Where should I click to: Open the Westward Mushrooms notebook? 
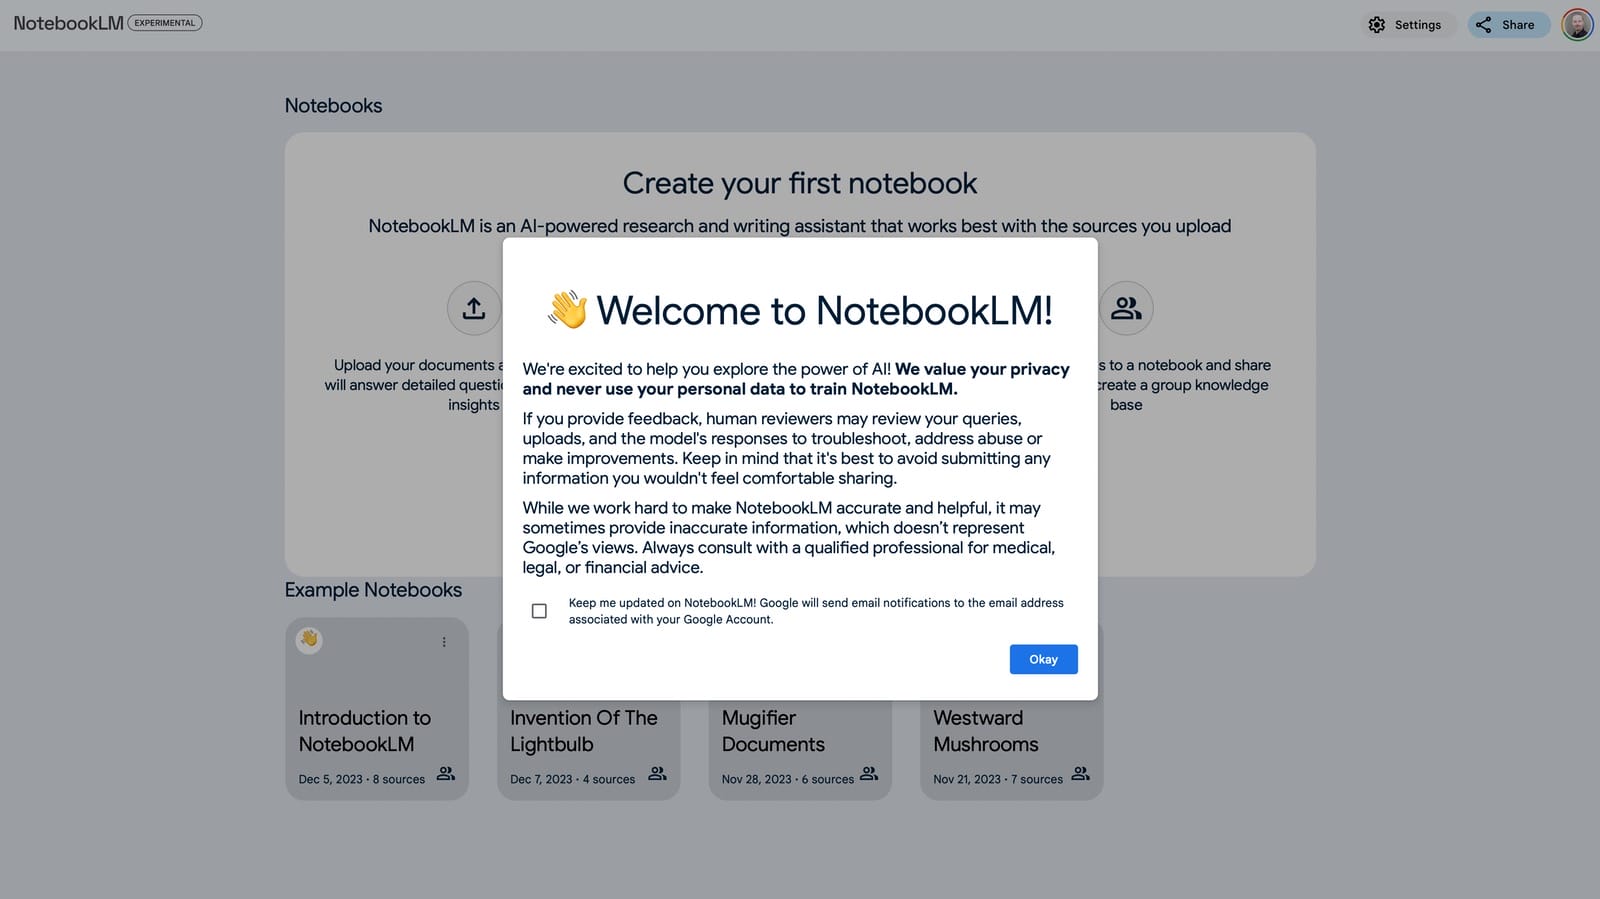point(1011,731)
